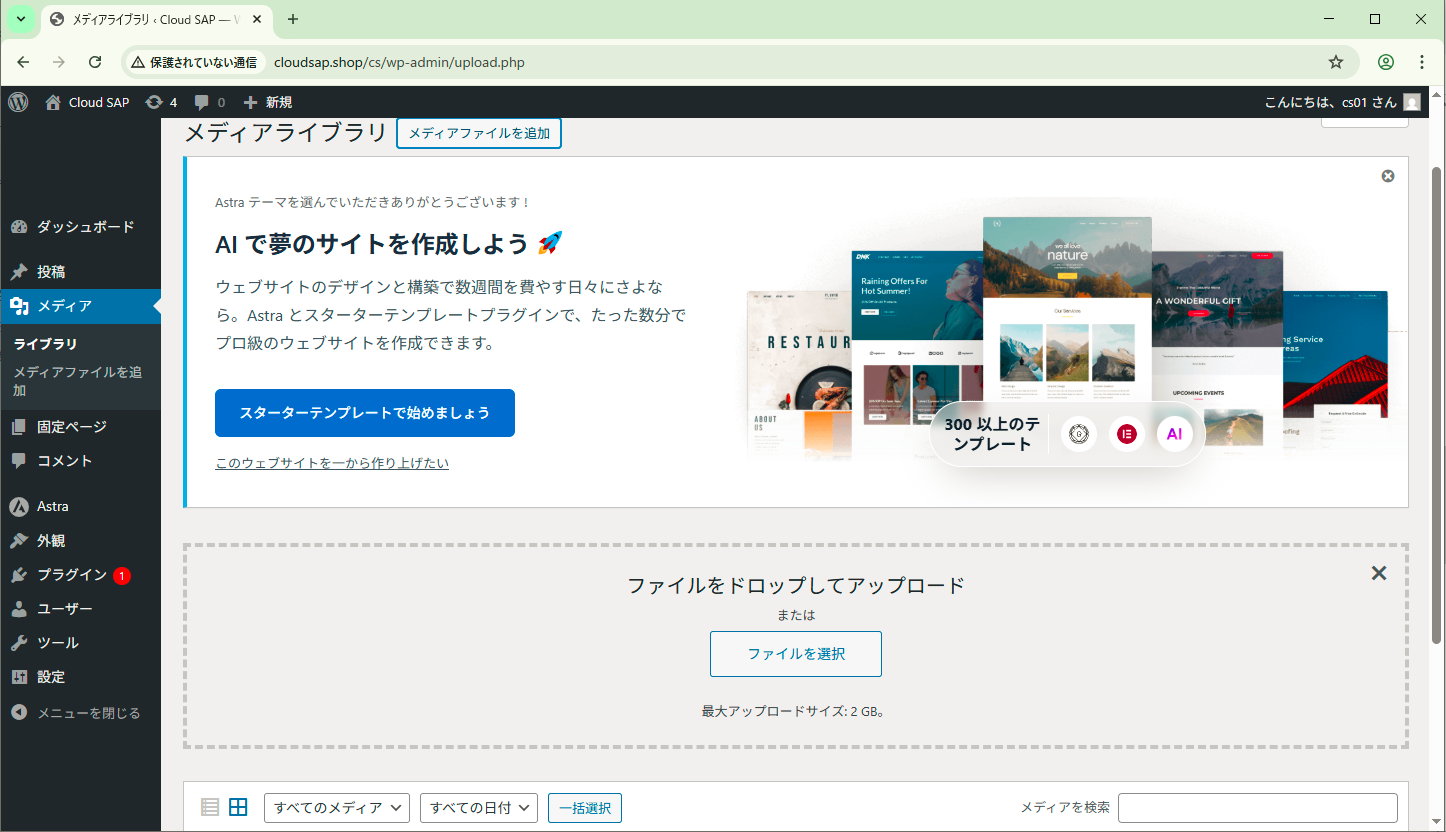
Task: Open the comments bubble icon in admin bar
Action: 201,102
